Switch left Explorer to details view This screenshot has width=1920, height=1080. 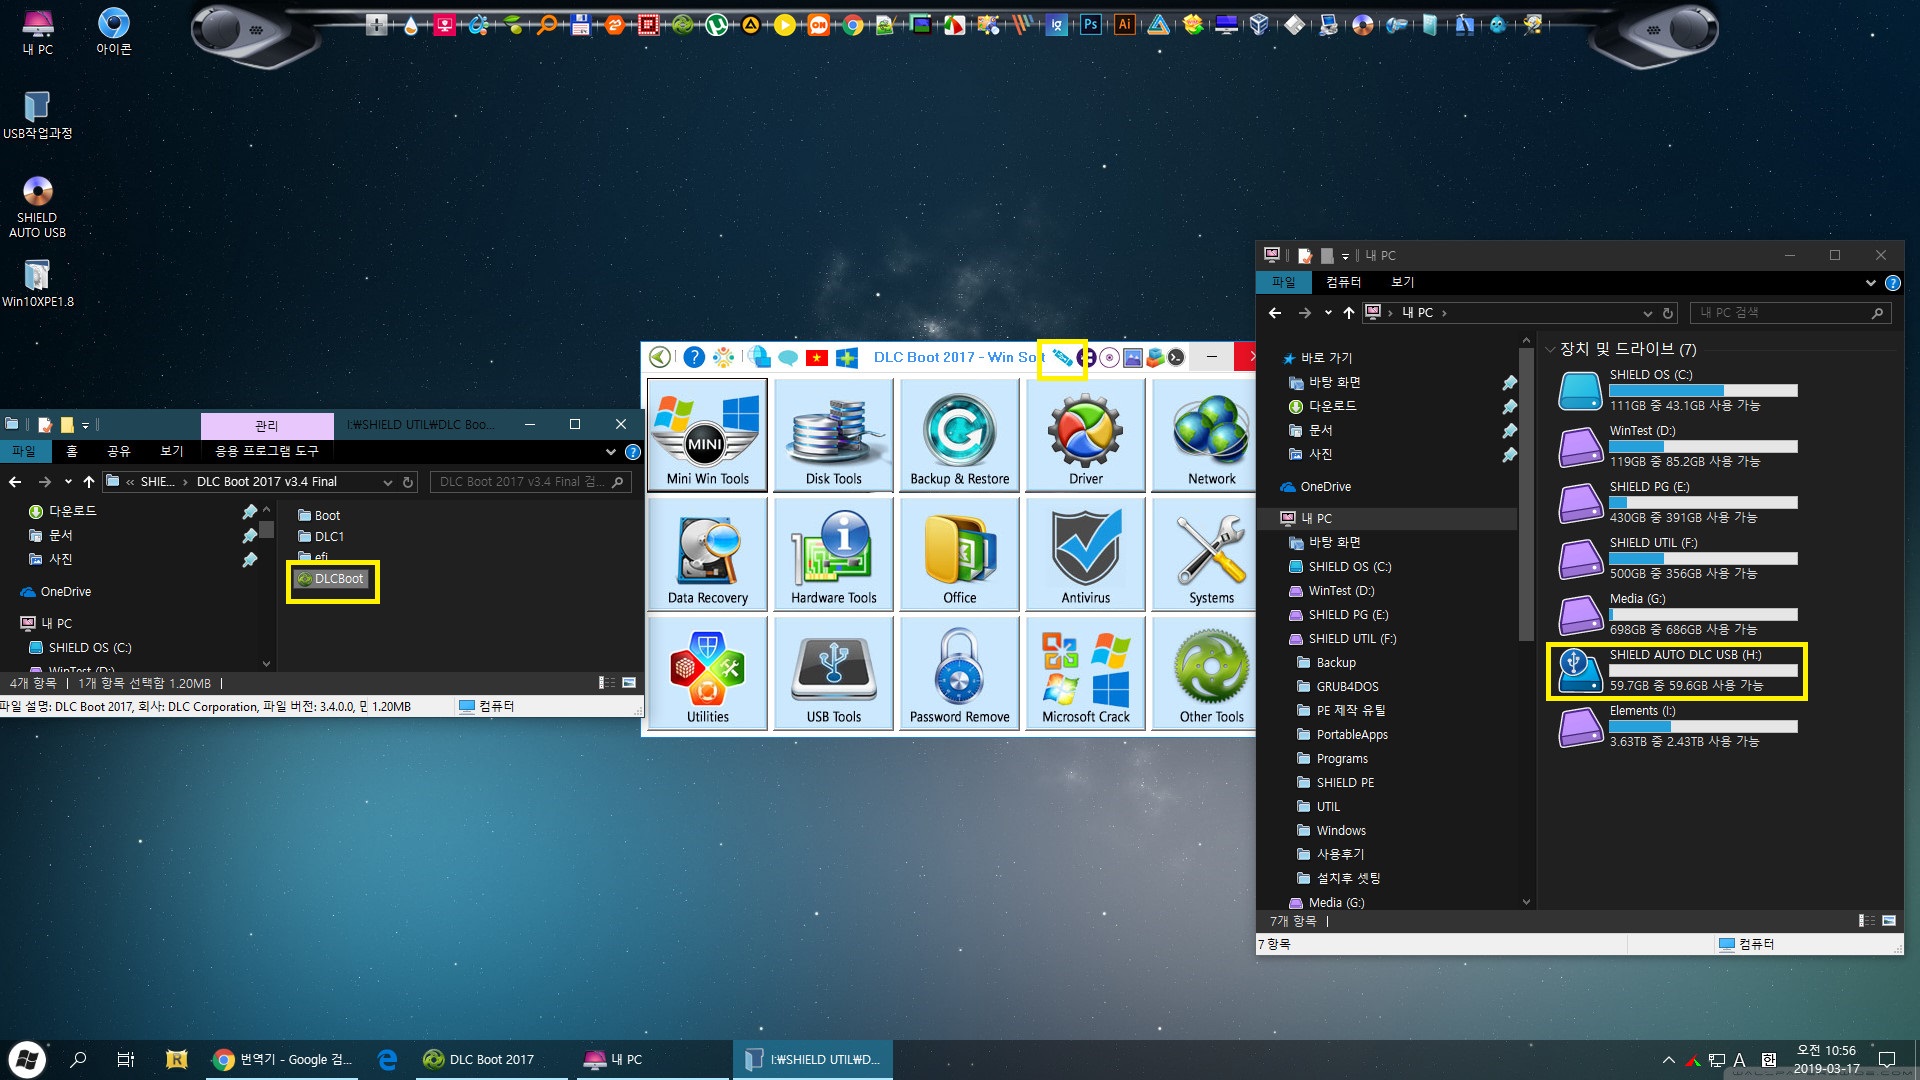tap(607, 683)
